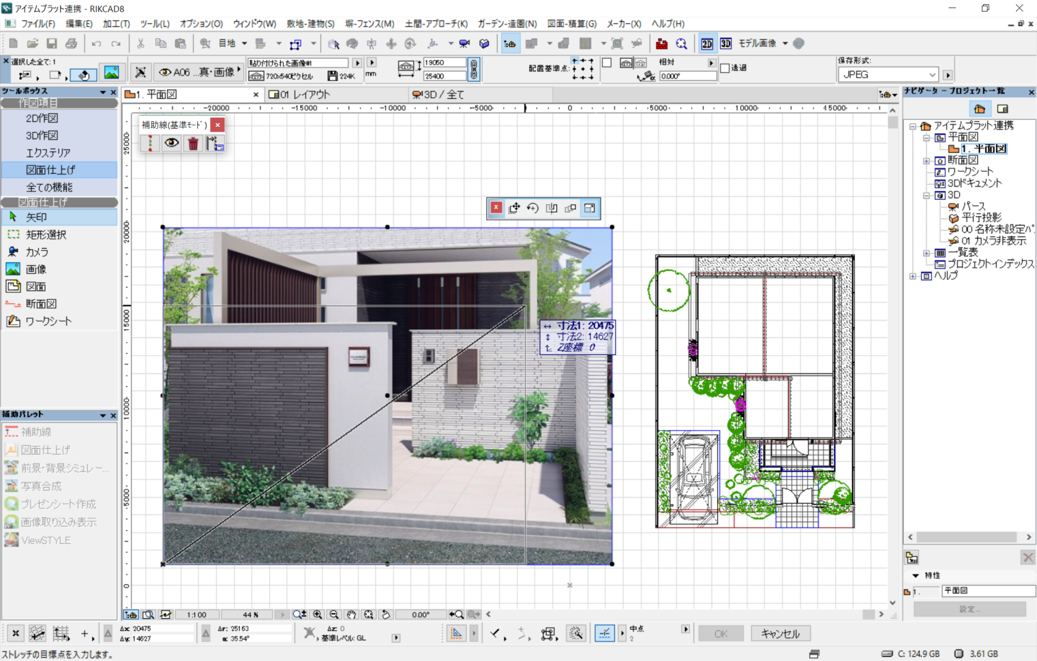
Task: Click the zoom in magnifier at bottom bar
Action: point(317,615)
